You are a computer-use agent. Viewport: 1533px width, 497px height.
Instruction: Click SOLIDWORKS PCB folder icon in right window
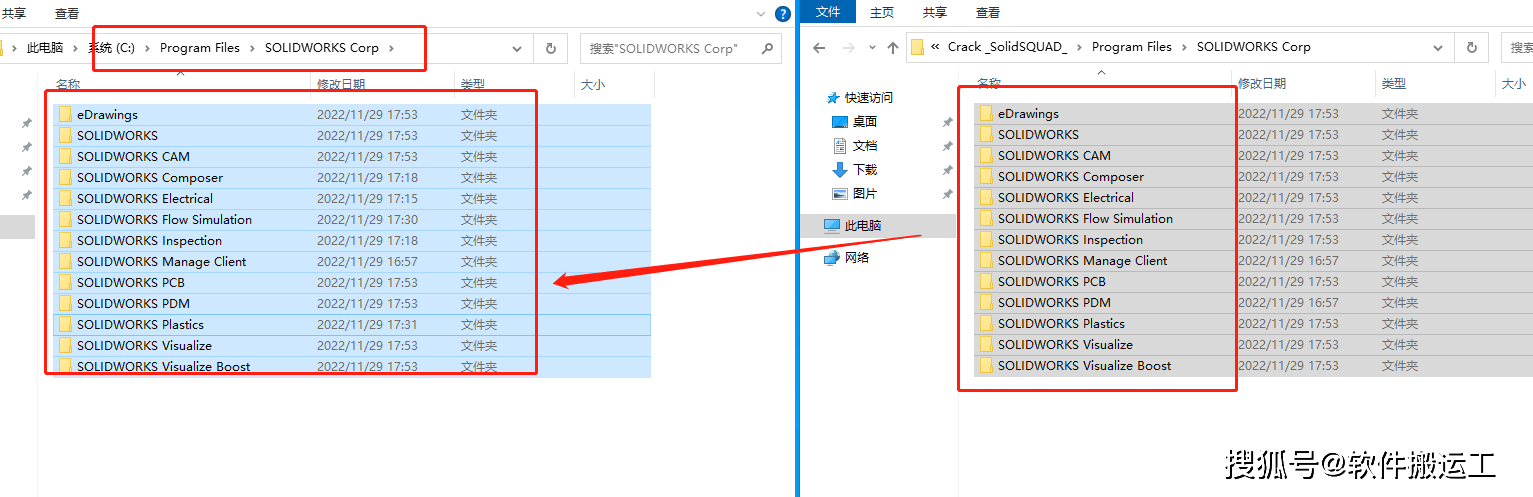tap(987, 282)
